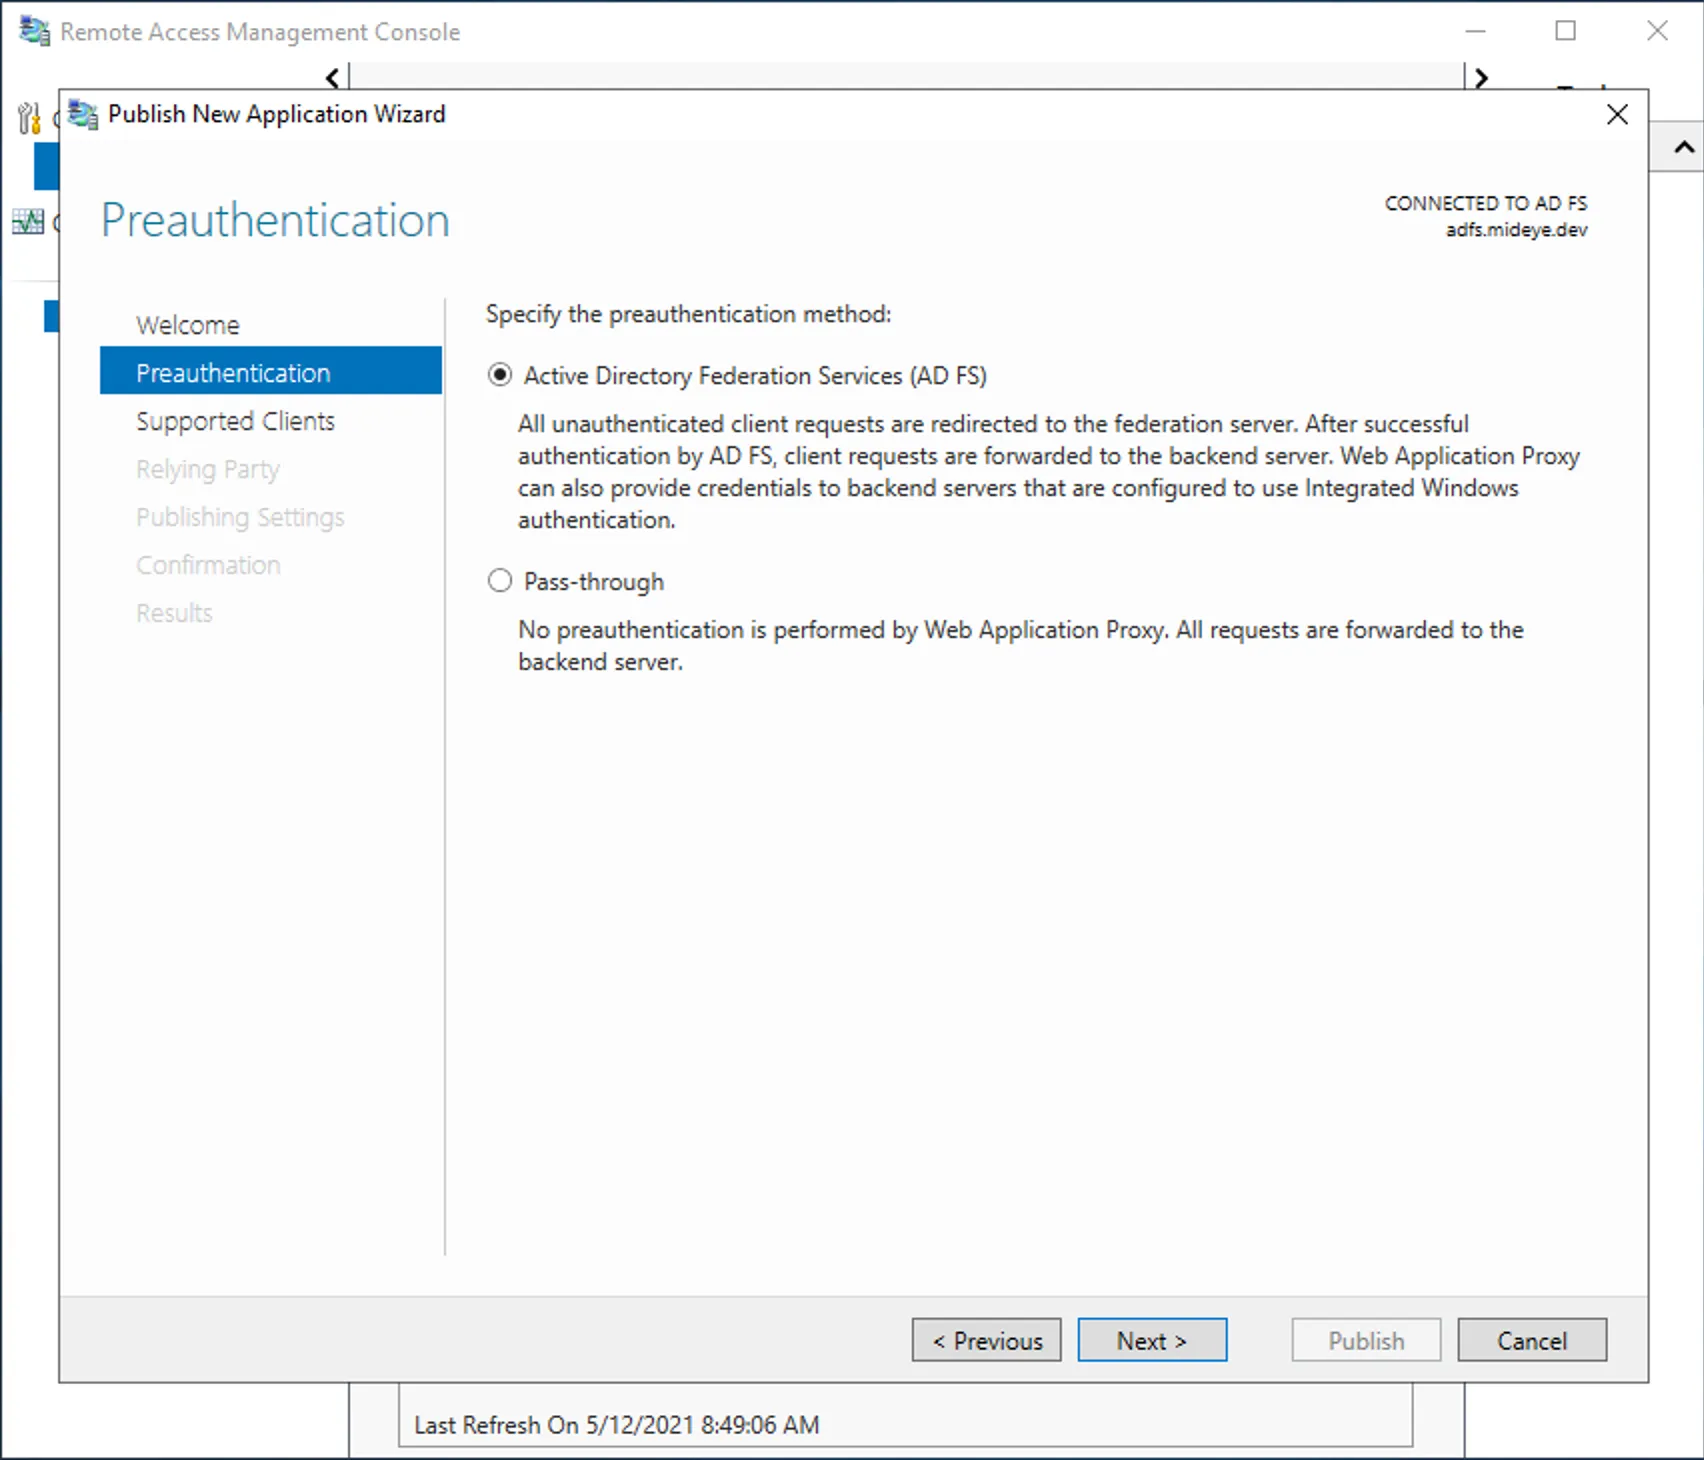Click the Previous button
This screenshot has height=1460, width=1704.
click(x=986, y=1340)
